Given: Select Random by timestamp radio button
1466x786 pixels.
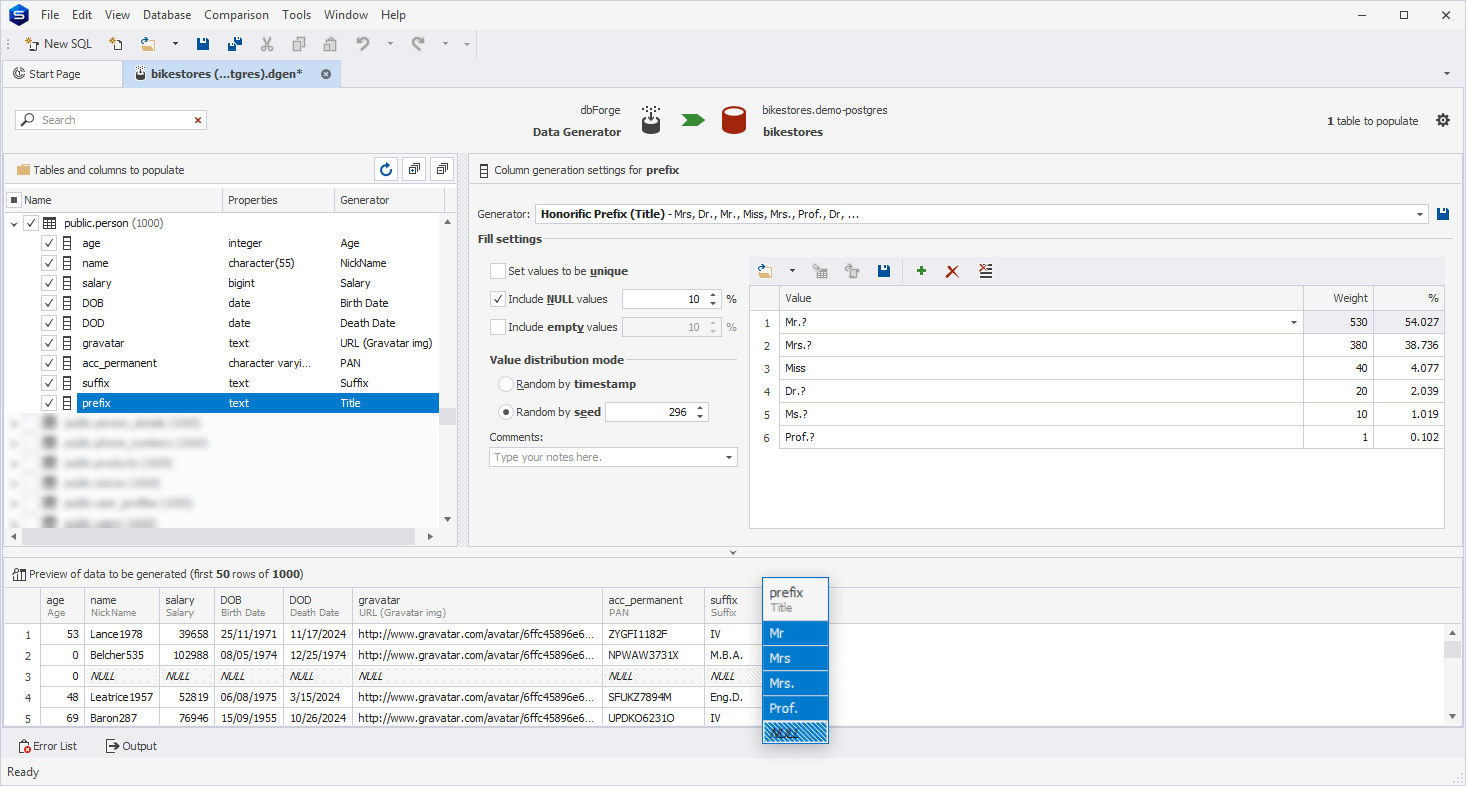Looking at the screenshot, I should (x=506, y=384).
